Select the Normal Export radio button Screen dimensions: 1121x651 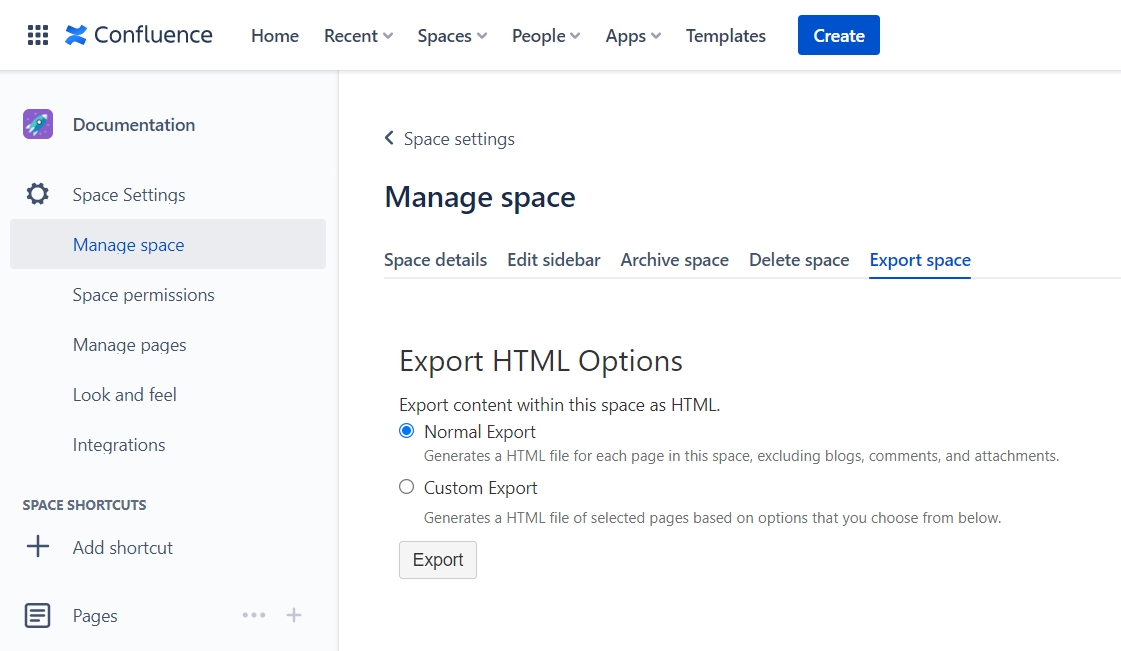tap(406, 431)
